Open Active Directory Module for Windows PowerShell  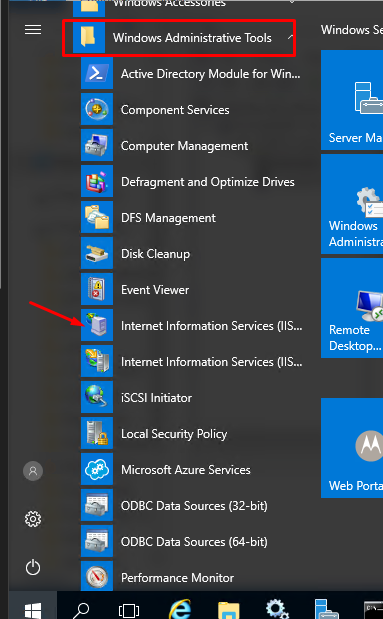192,73
